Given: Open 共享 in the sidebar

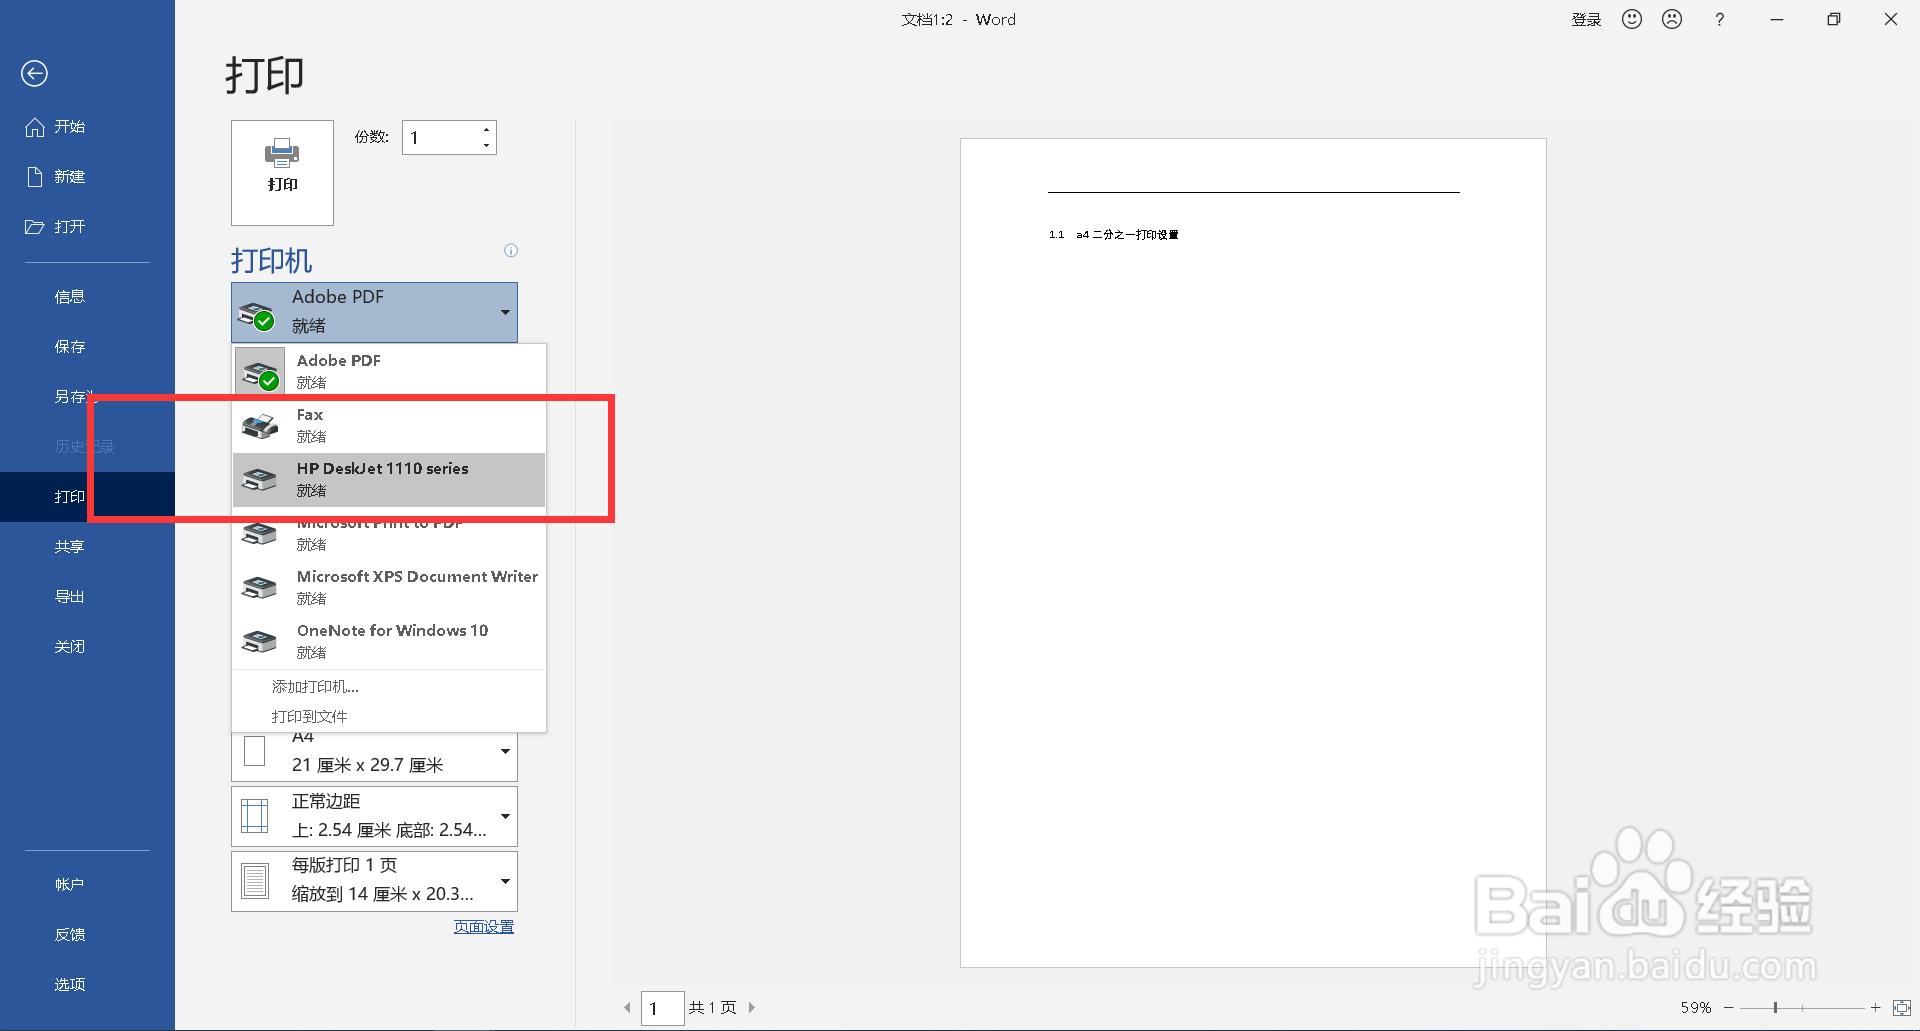Looking at the screenshot, I should [x=70, y=547].
